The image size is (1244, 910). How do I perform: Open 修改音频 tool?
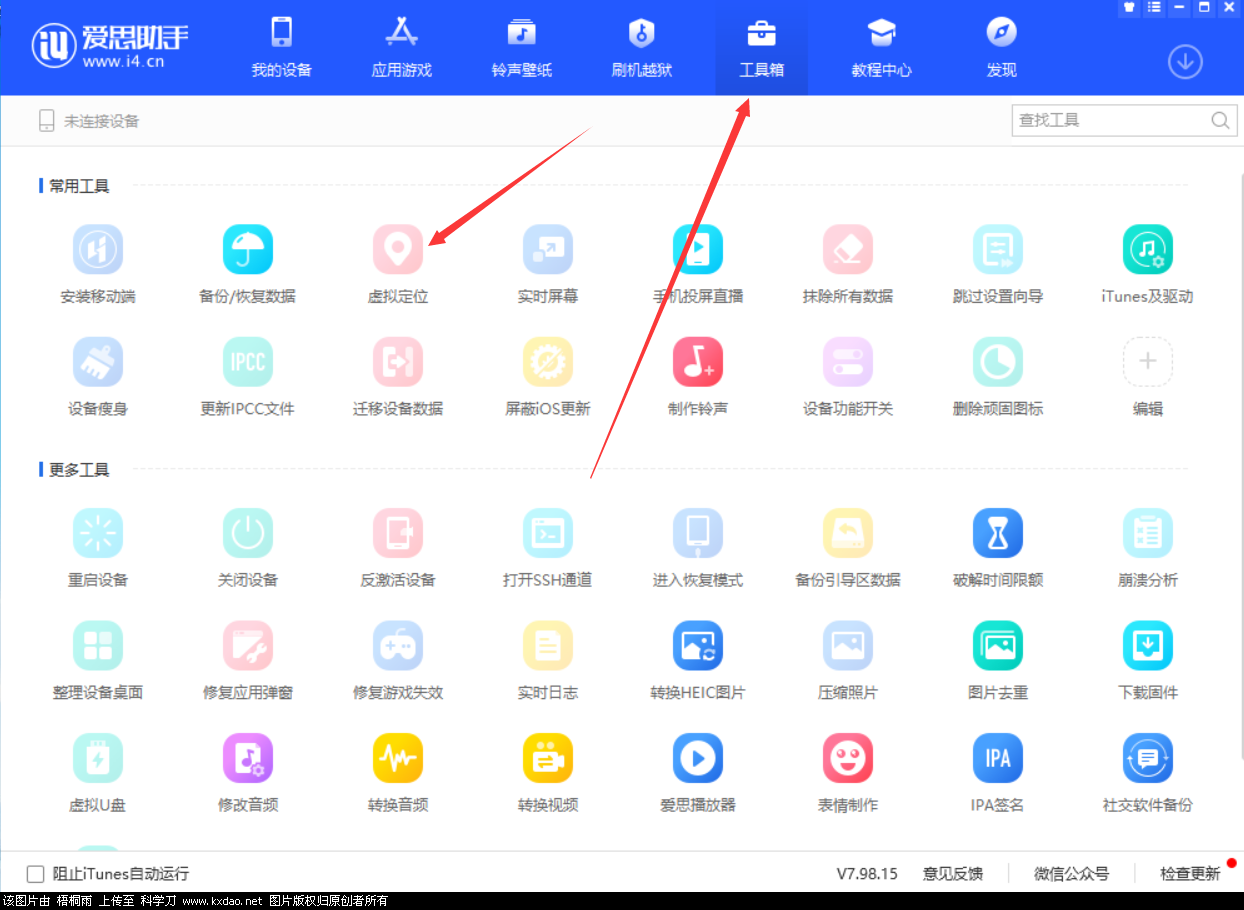point(248,758)
